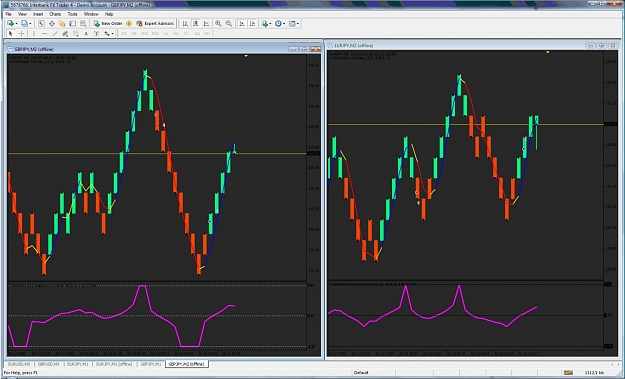Switch to the EURJPY,M1 chart tab

78,364
